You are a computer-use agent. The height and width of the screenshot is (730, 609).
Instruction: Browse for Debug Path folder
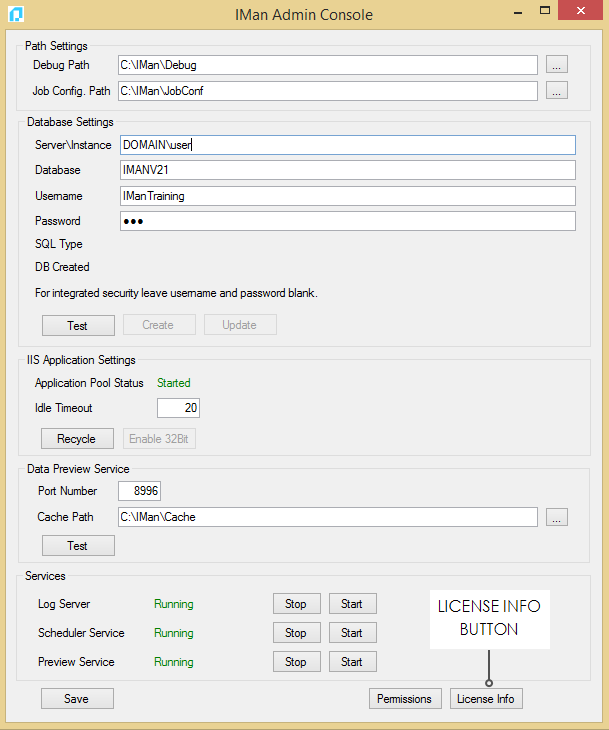[x=557, y=65]
